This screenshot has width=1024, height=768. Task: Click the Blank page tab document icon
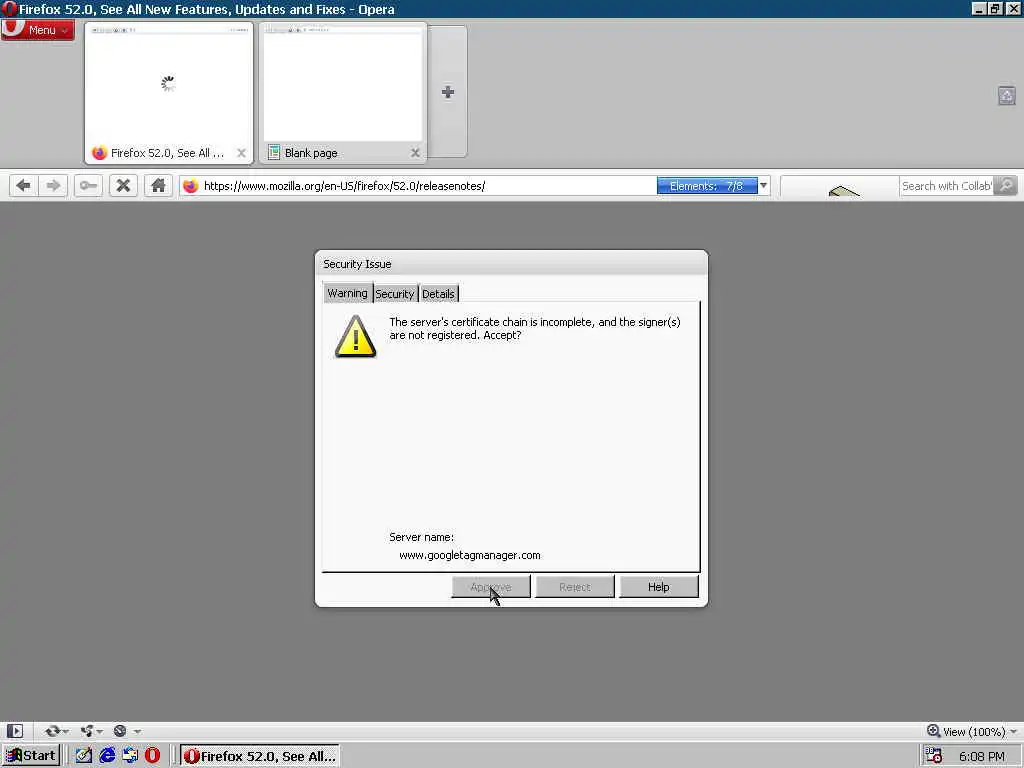tap(274, 153)
